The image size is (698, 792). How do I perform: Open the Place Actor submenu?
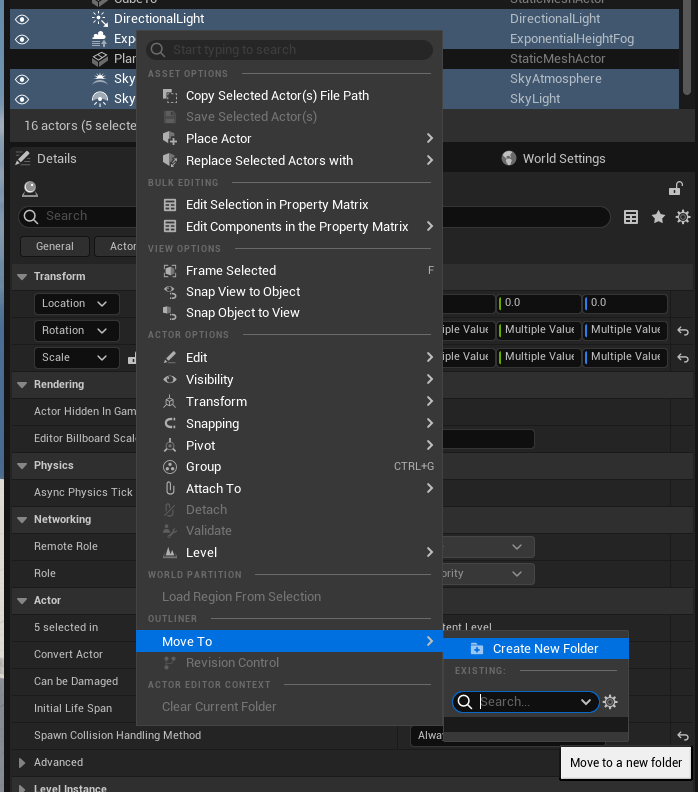pos(289,138)
